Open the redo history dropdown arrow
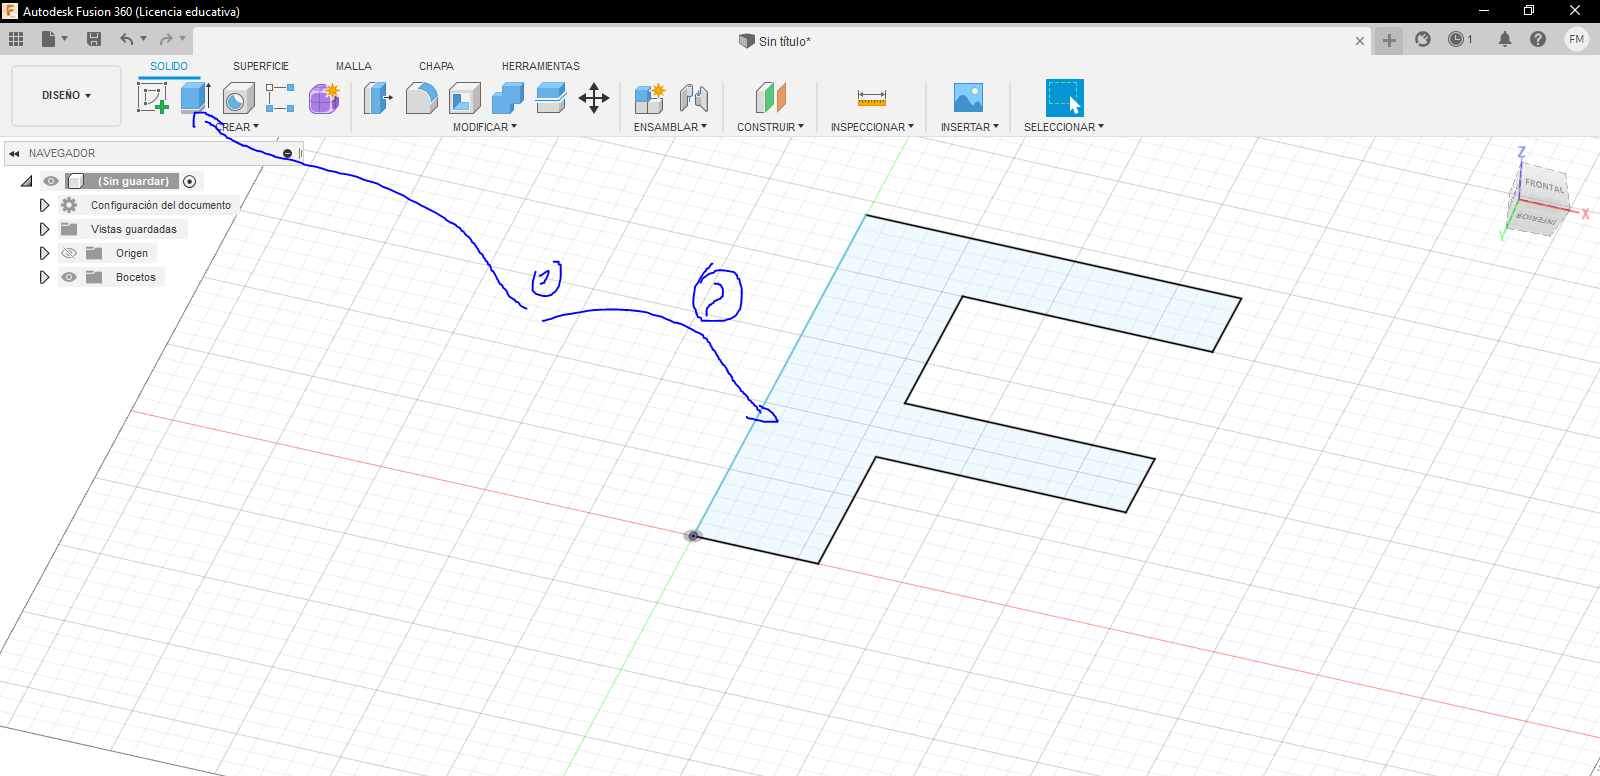 click(182, 39)
